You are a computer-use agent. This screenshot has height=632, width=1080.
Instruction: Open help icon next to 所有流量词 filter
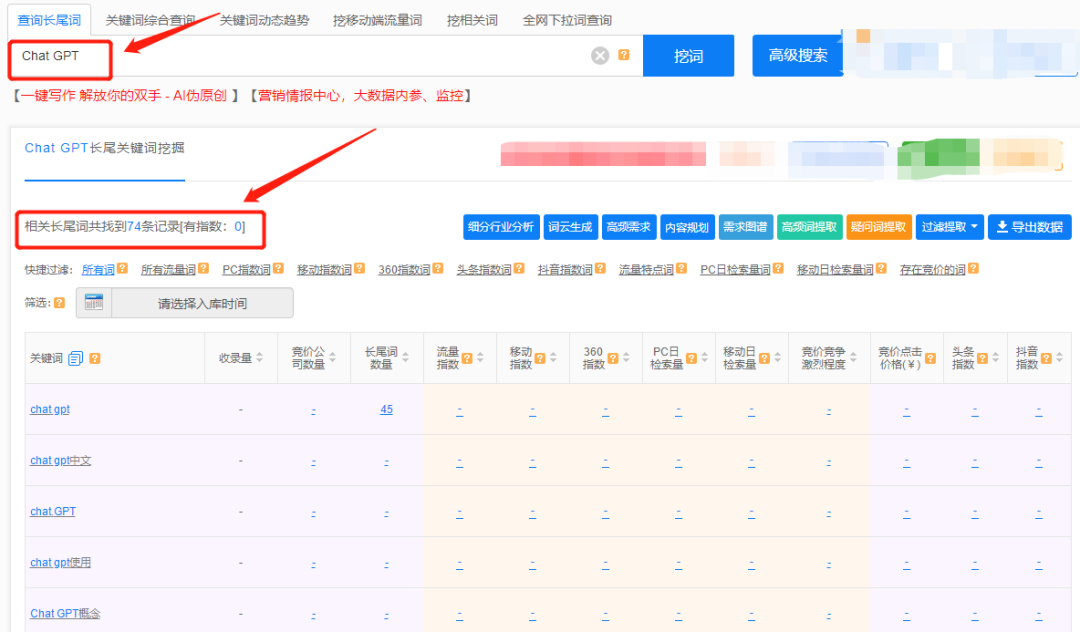[x=203, y=268]
